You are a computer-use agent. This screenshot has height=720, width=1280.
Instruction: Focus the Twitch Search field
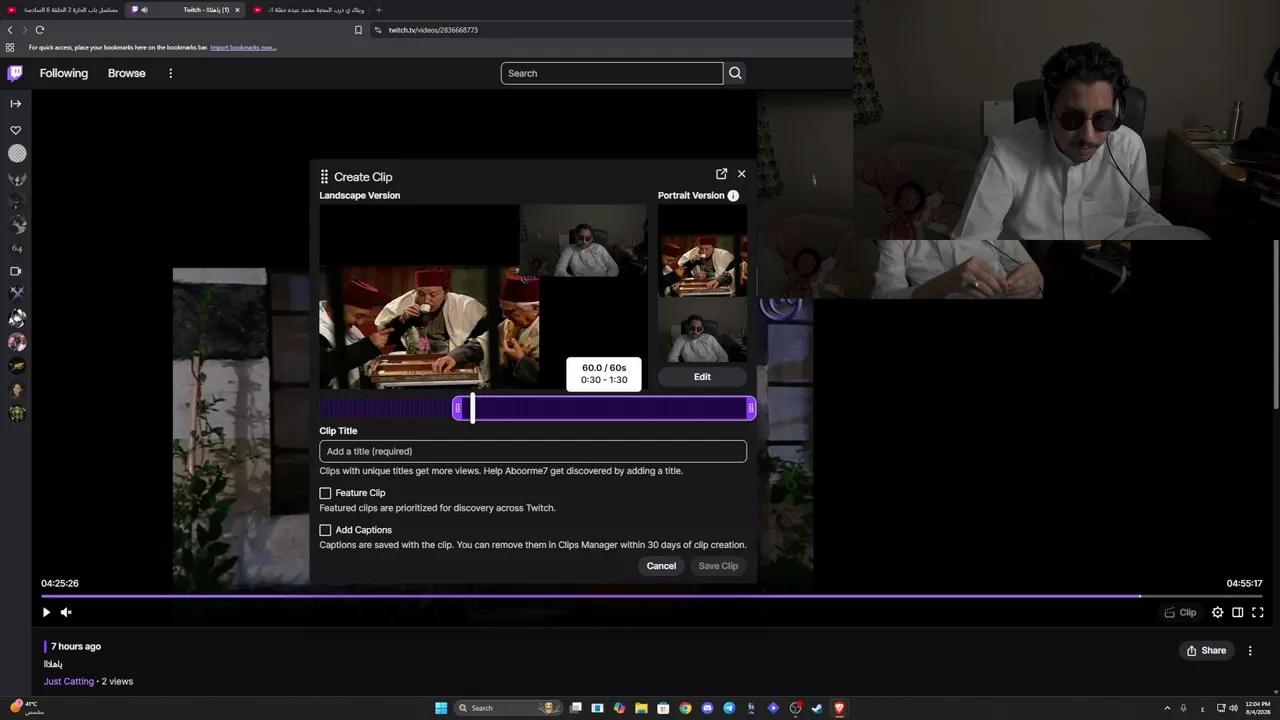pos(612,73)
